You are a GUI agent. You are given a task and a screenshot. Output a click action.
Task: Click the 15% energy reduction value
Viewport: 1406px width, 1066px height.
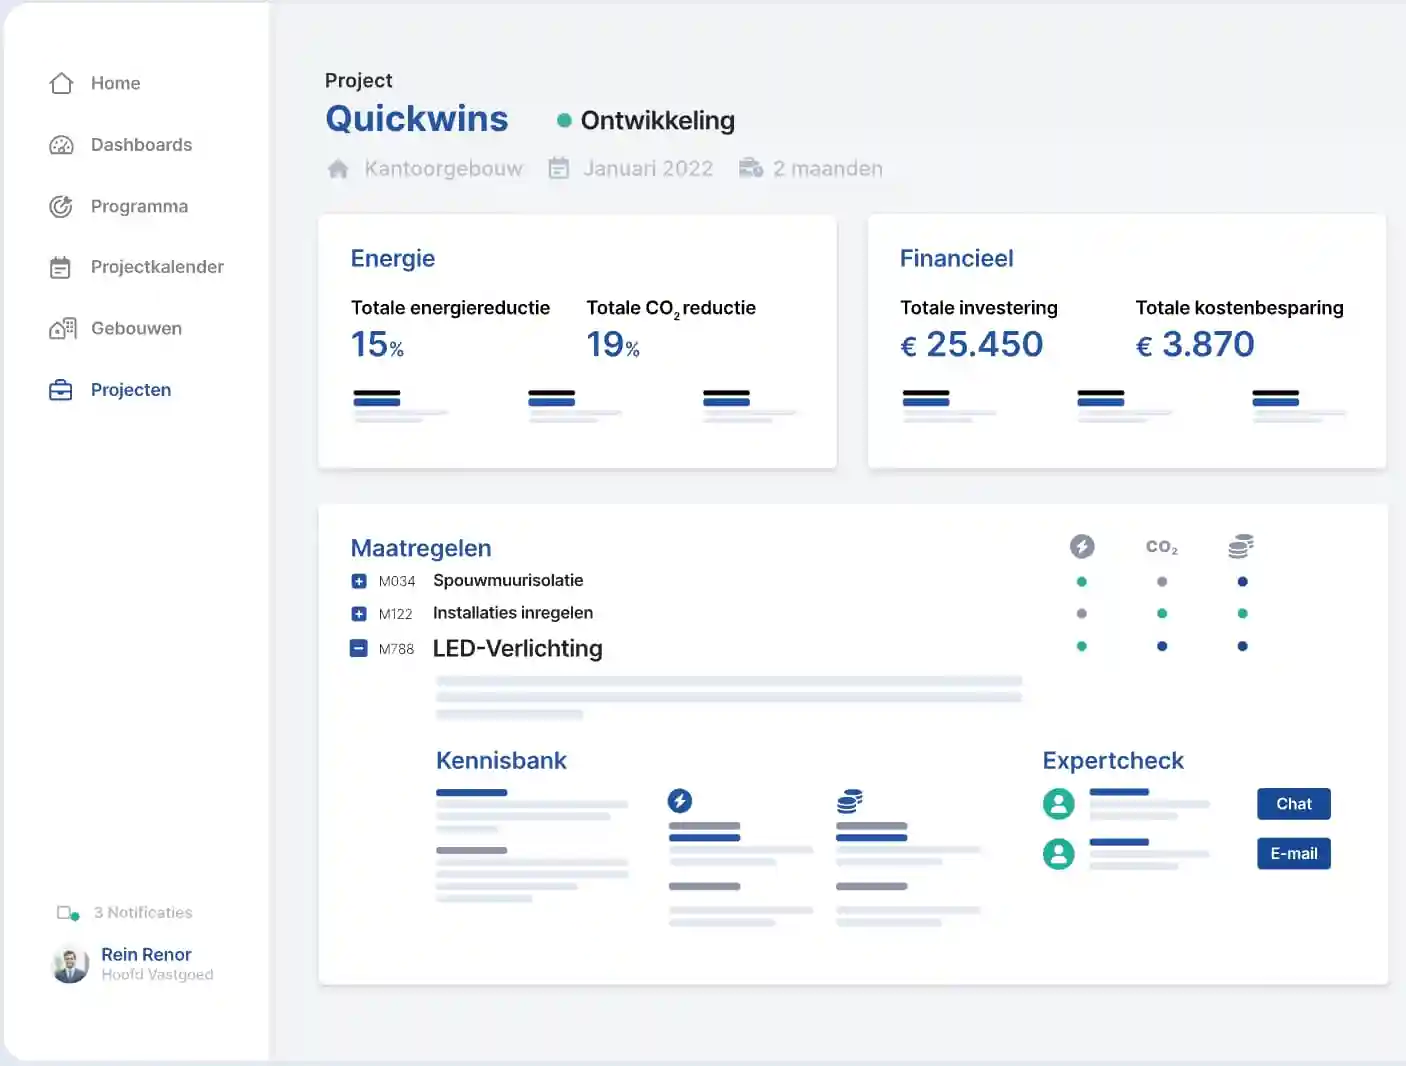click(377, 345)
